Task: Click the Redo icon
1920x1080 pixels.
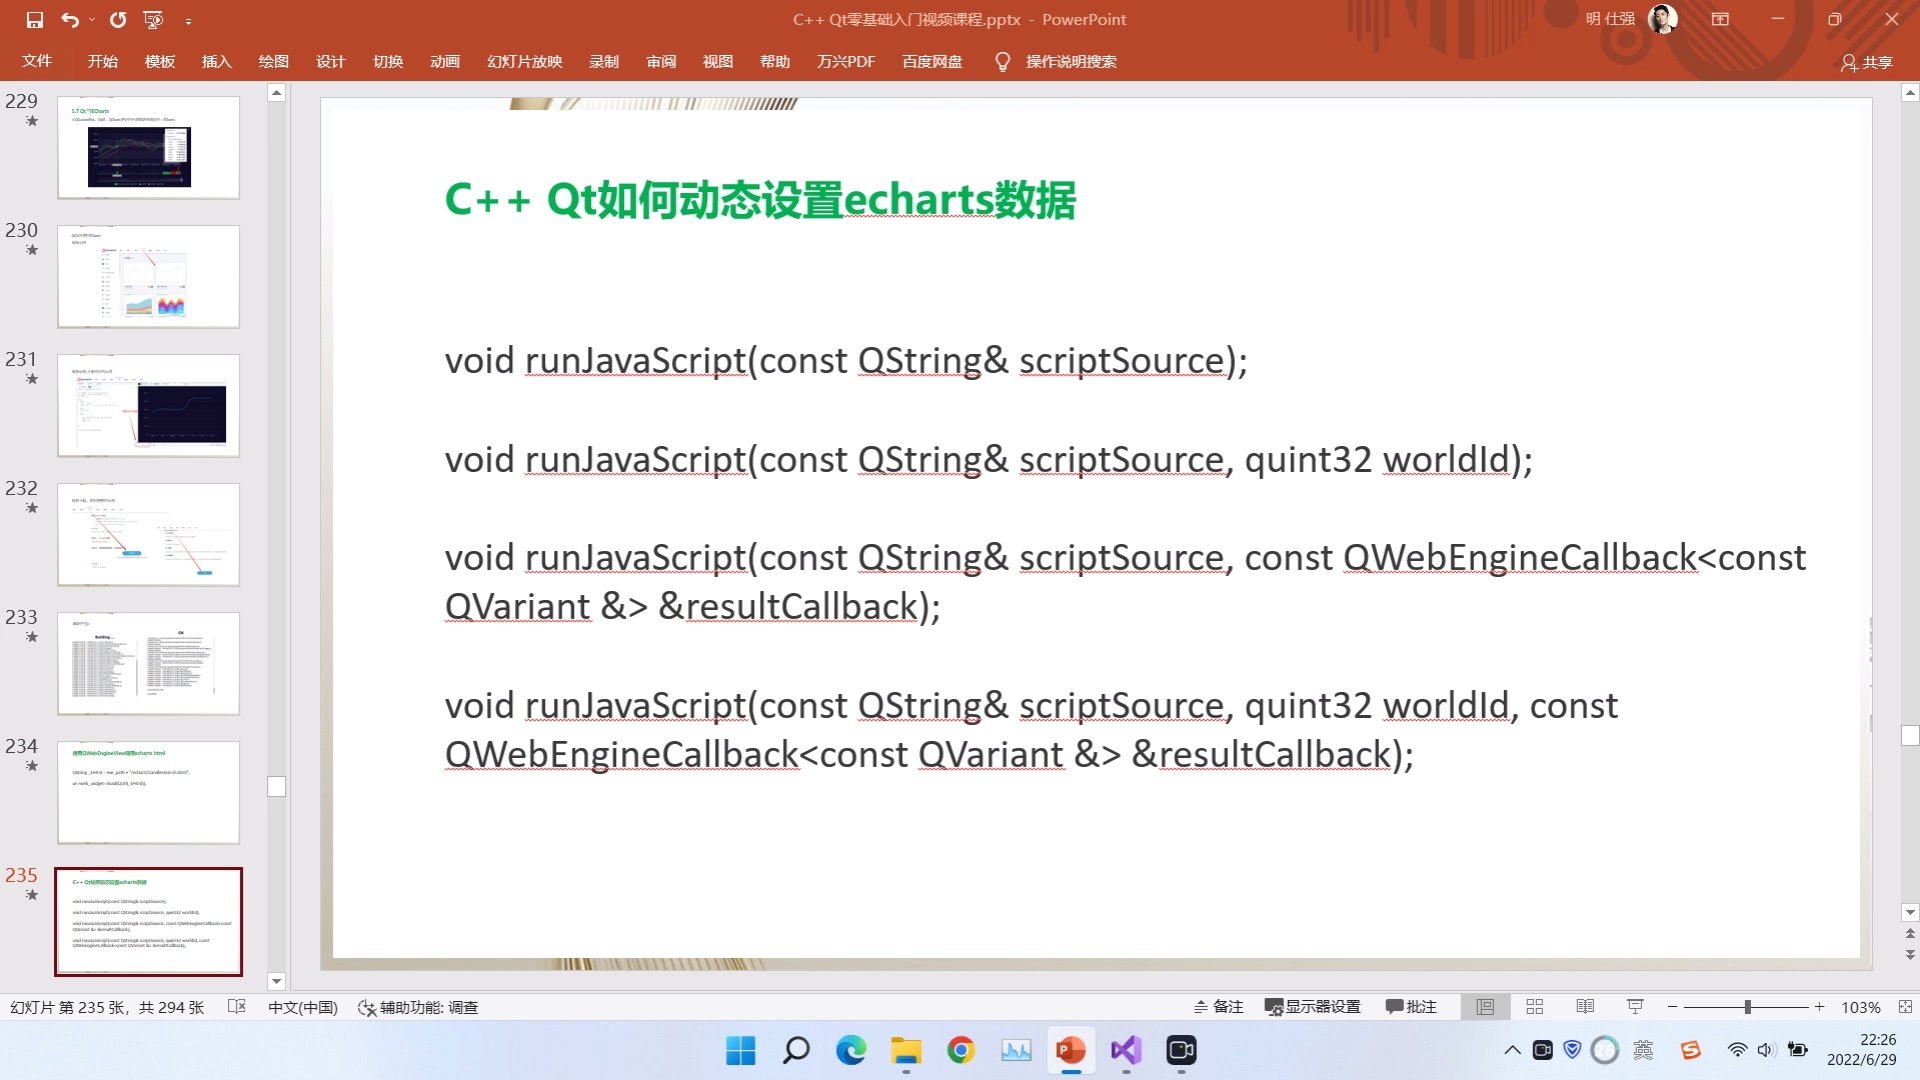Action: pyautogui.click(x=117, y=19)
